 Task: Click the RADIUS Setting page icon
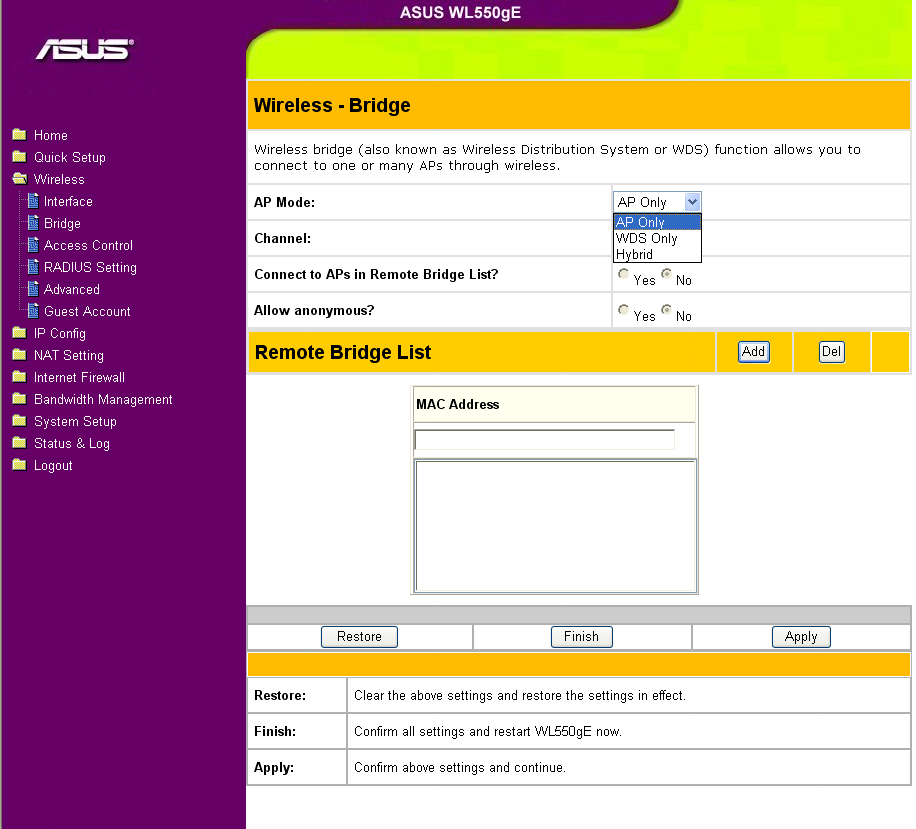[33, 267]
